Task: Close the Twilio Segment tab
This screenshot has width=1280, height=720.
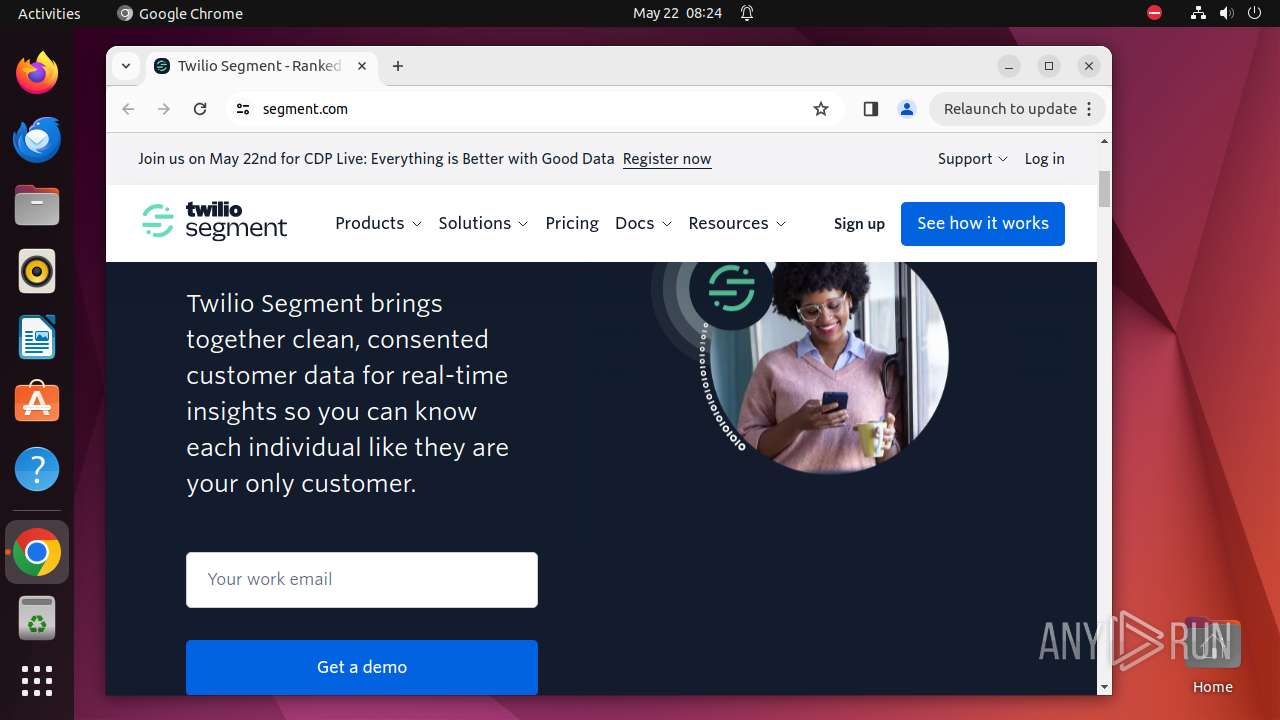Action: click(362, 66)
